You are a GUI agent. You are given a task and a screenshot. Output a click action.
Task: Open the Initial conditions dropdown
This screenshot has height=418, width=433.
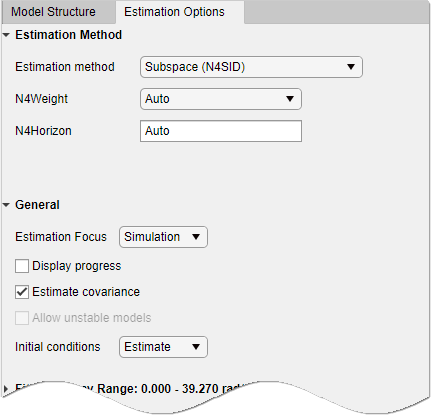163,347
